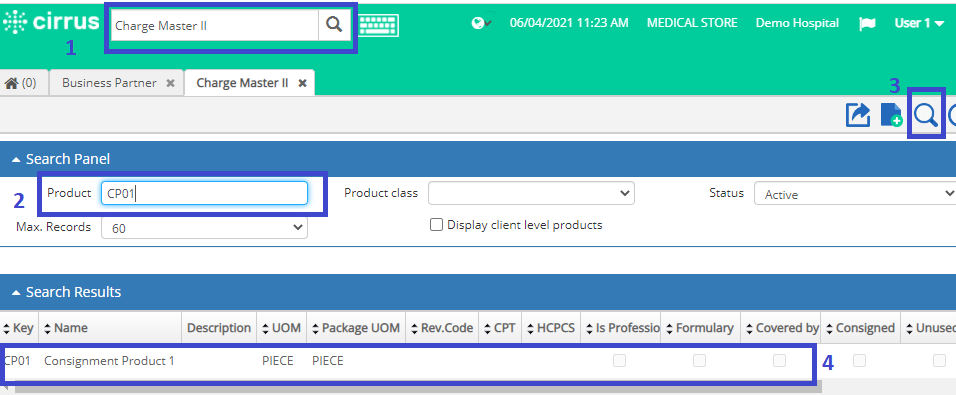
Task: Open the User 1 account menu
Action: (919, 23)
